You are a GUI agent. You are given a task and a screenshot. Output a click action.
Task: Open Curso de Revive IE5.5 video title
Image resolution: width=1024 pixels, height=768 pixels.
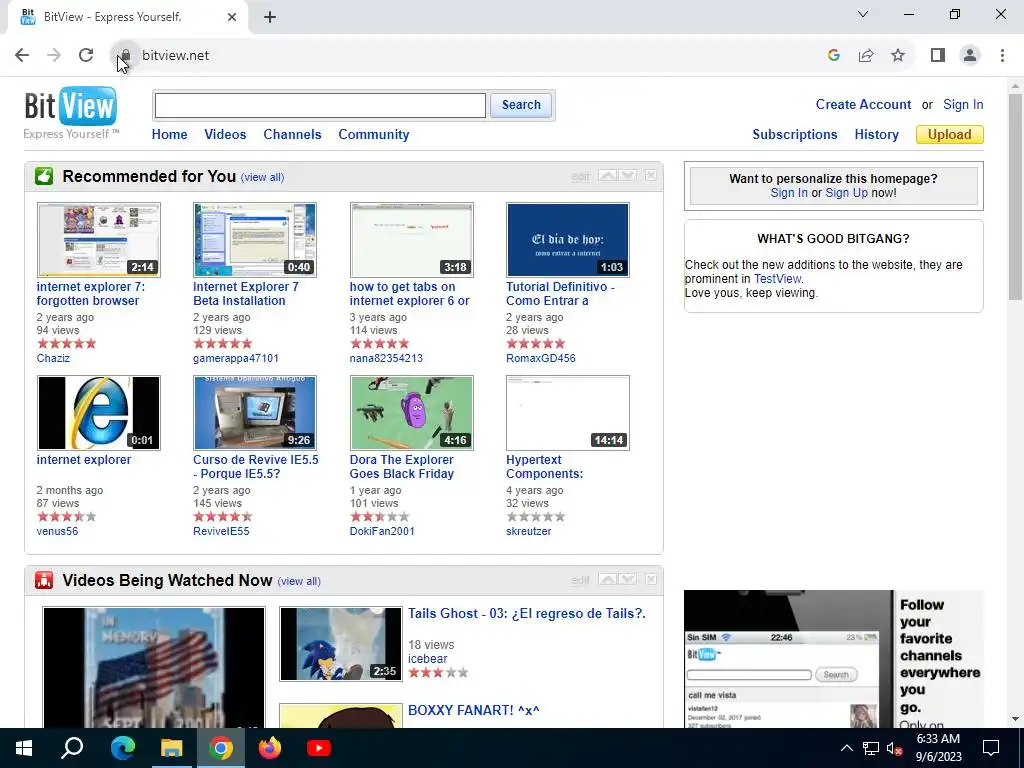pos(256,467)
